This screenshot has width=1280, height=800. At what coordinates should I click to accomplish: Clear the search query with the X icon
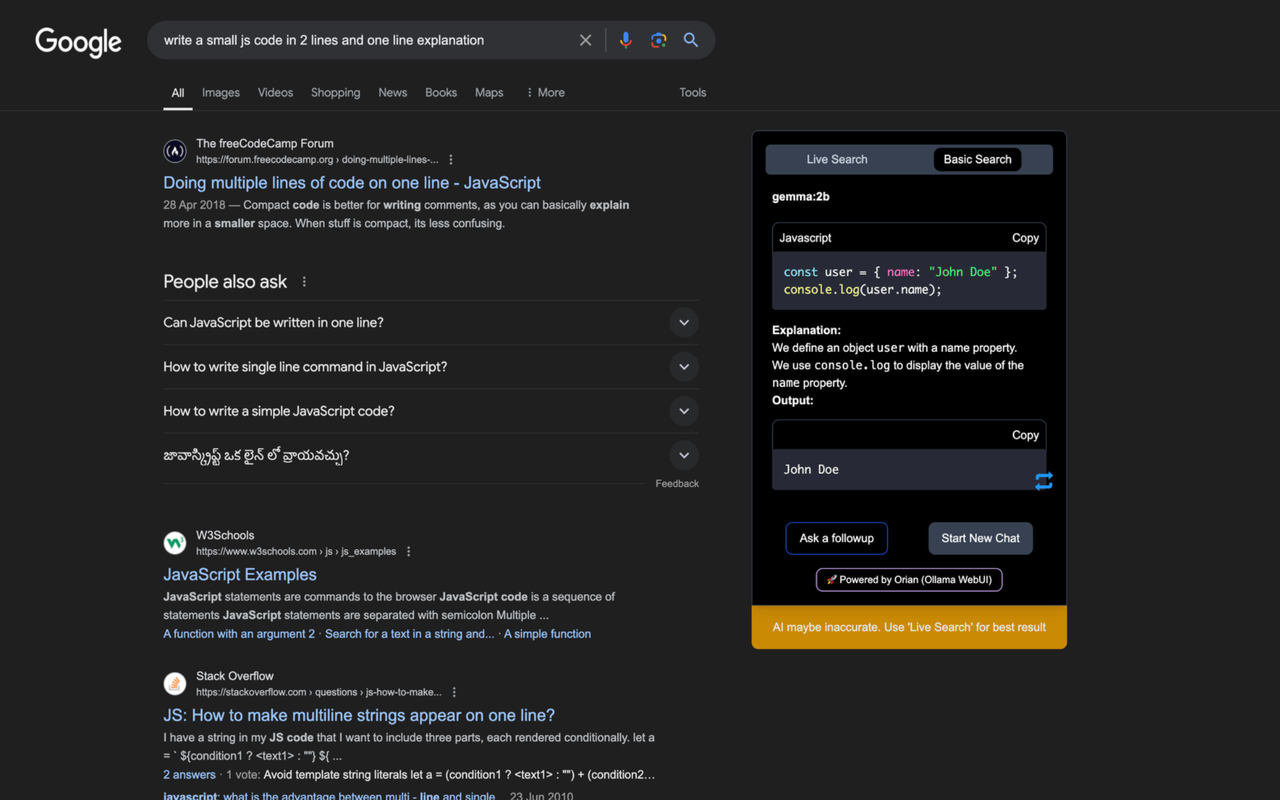pyautogui.click(x=585, y=40)
